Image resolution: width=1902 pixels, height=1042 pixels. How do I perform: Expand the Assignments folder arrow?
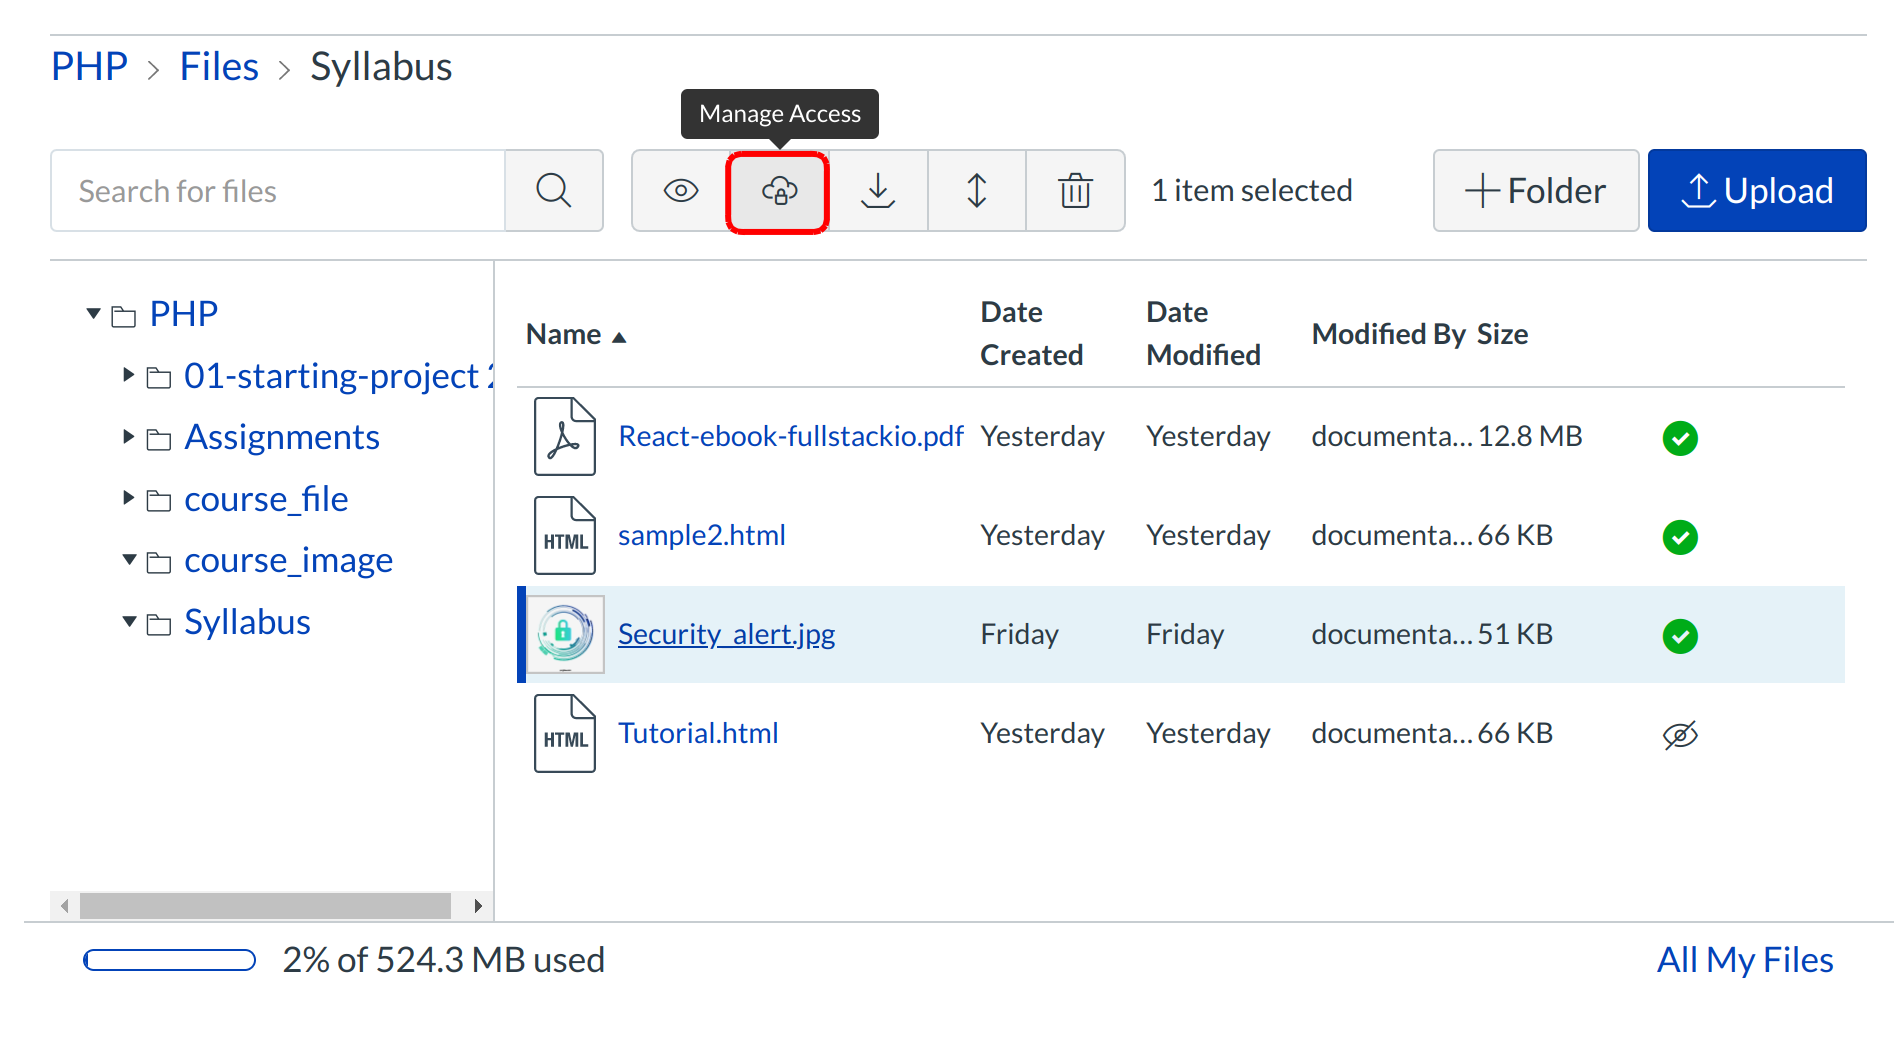[128, 437]
